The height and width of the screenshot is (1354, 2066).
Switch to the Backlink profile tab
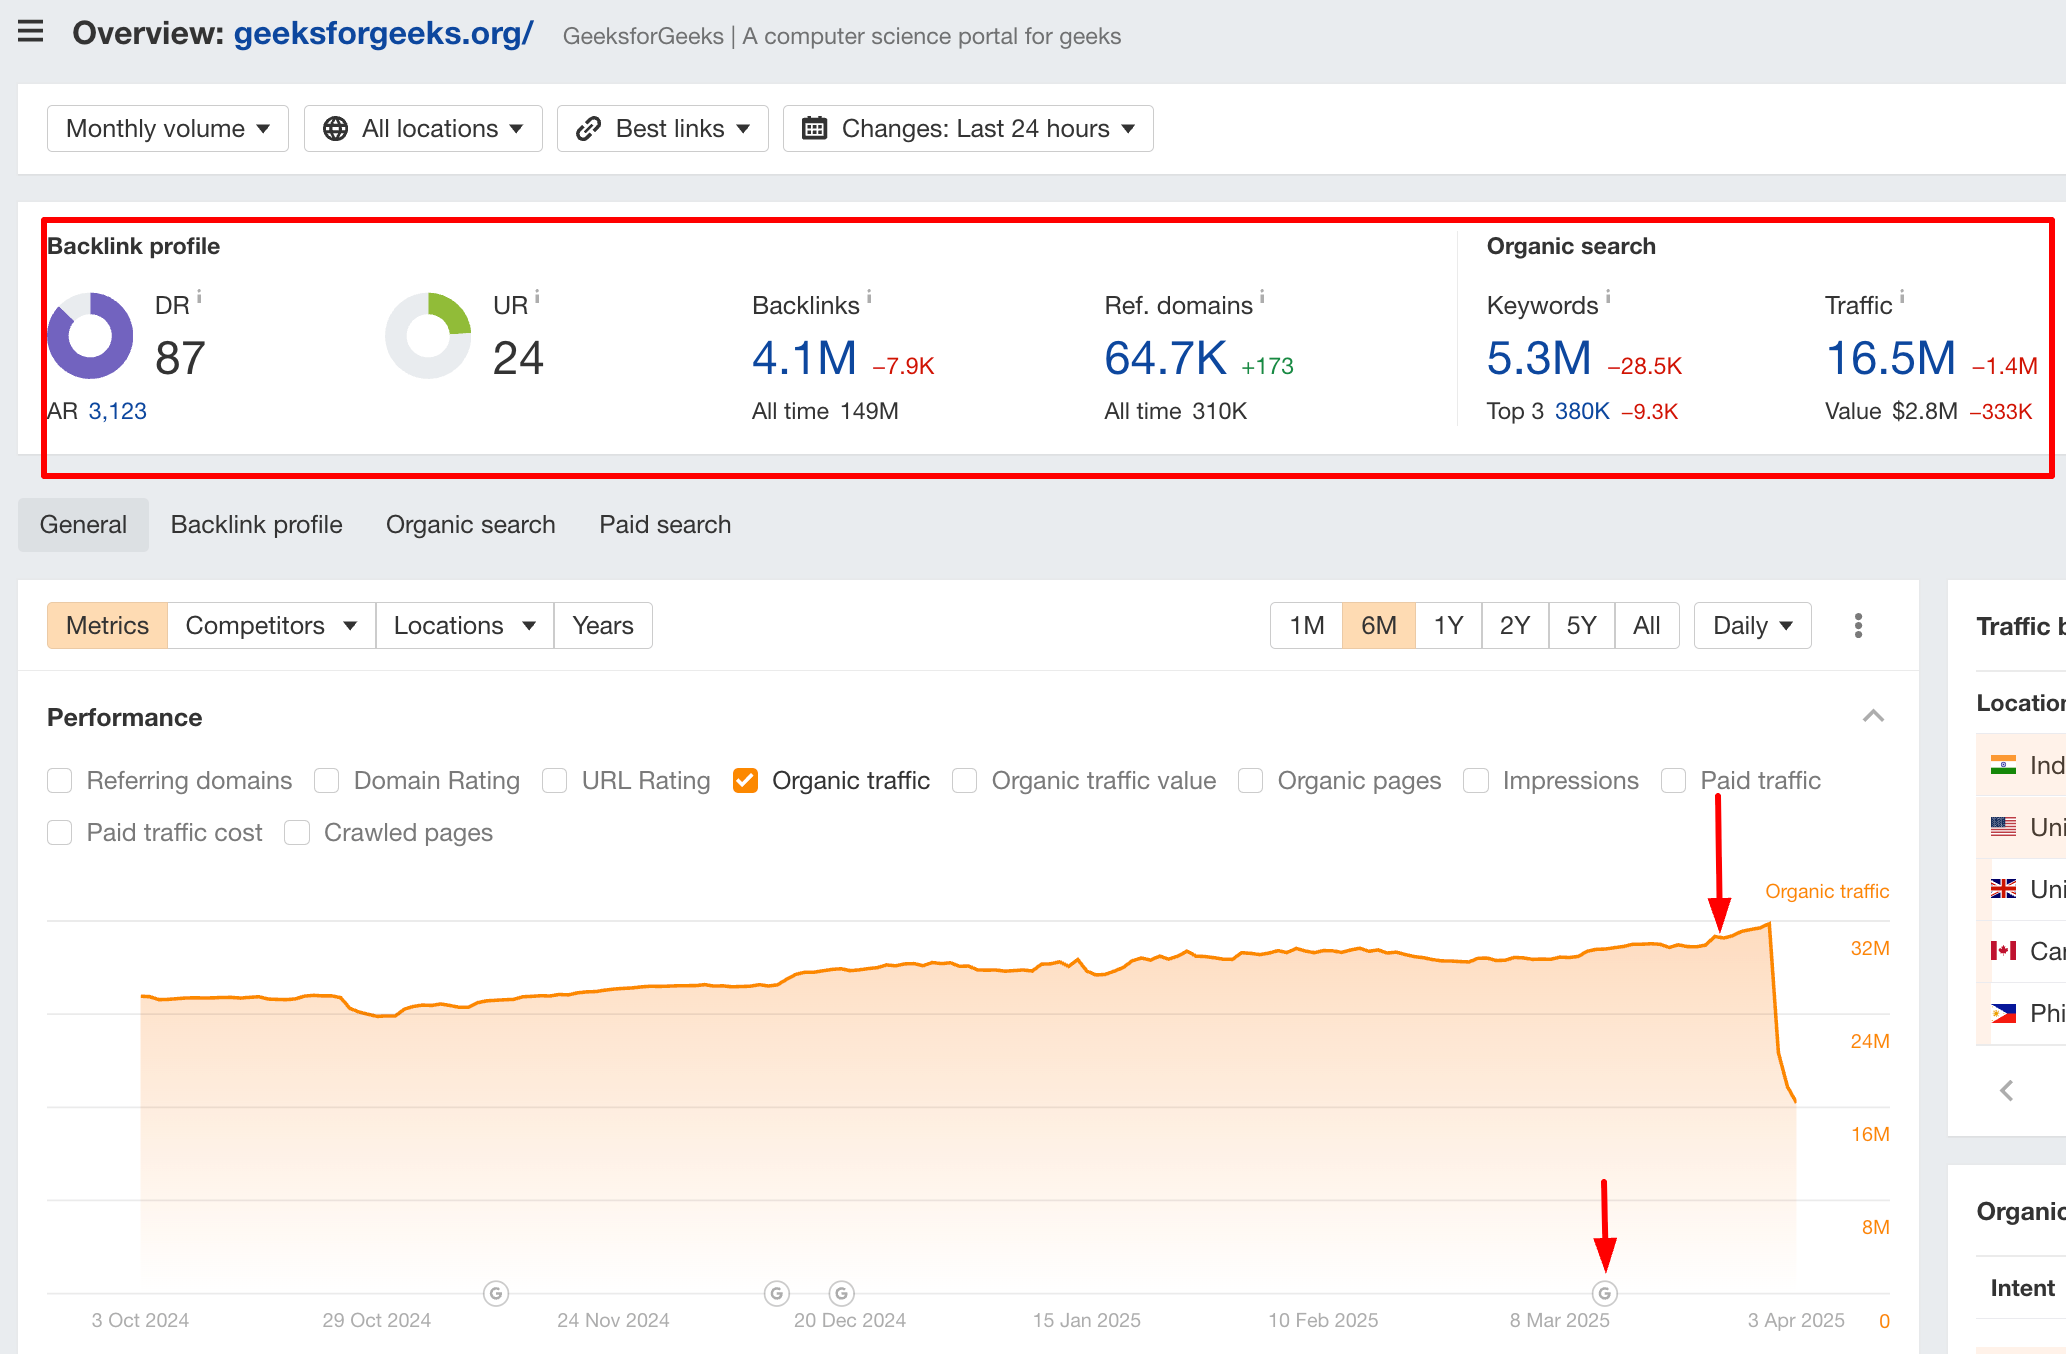click(x=256, y=525)
